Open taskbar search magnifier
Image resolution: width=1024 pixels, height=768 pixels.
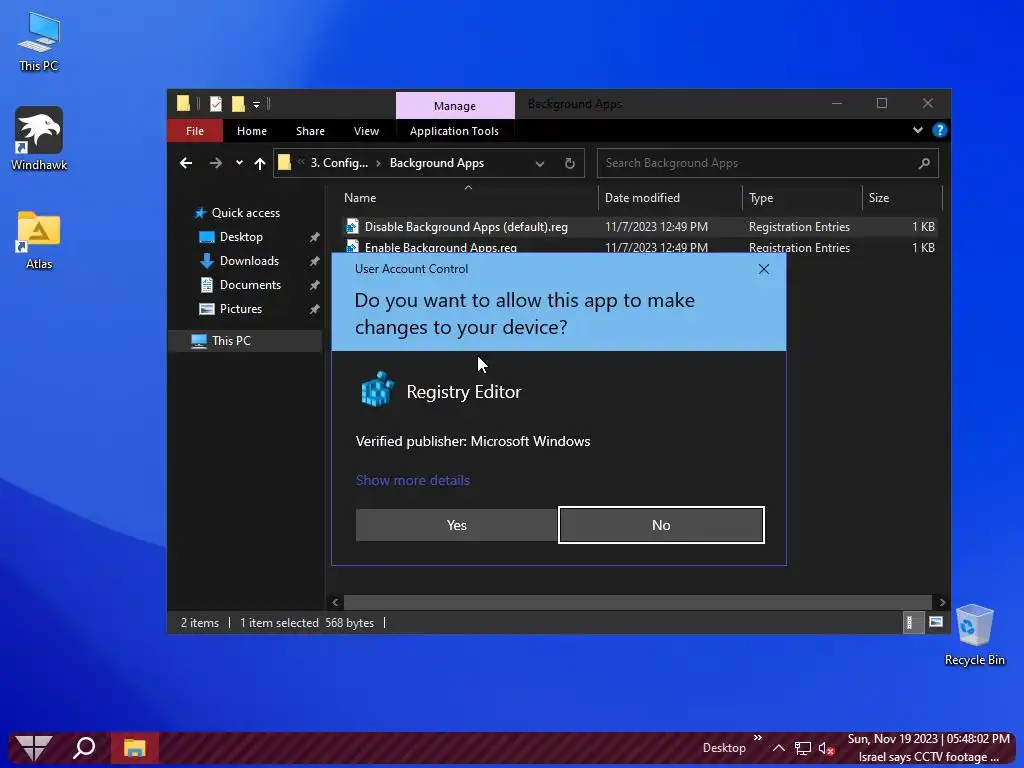[x=84, y=748]
